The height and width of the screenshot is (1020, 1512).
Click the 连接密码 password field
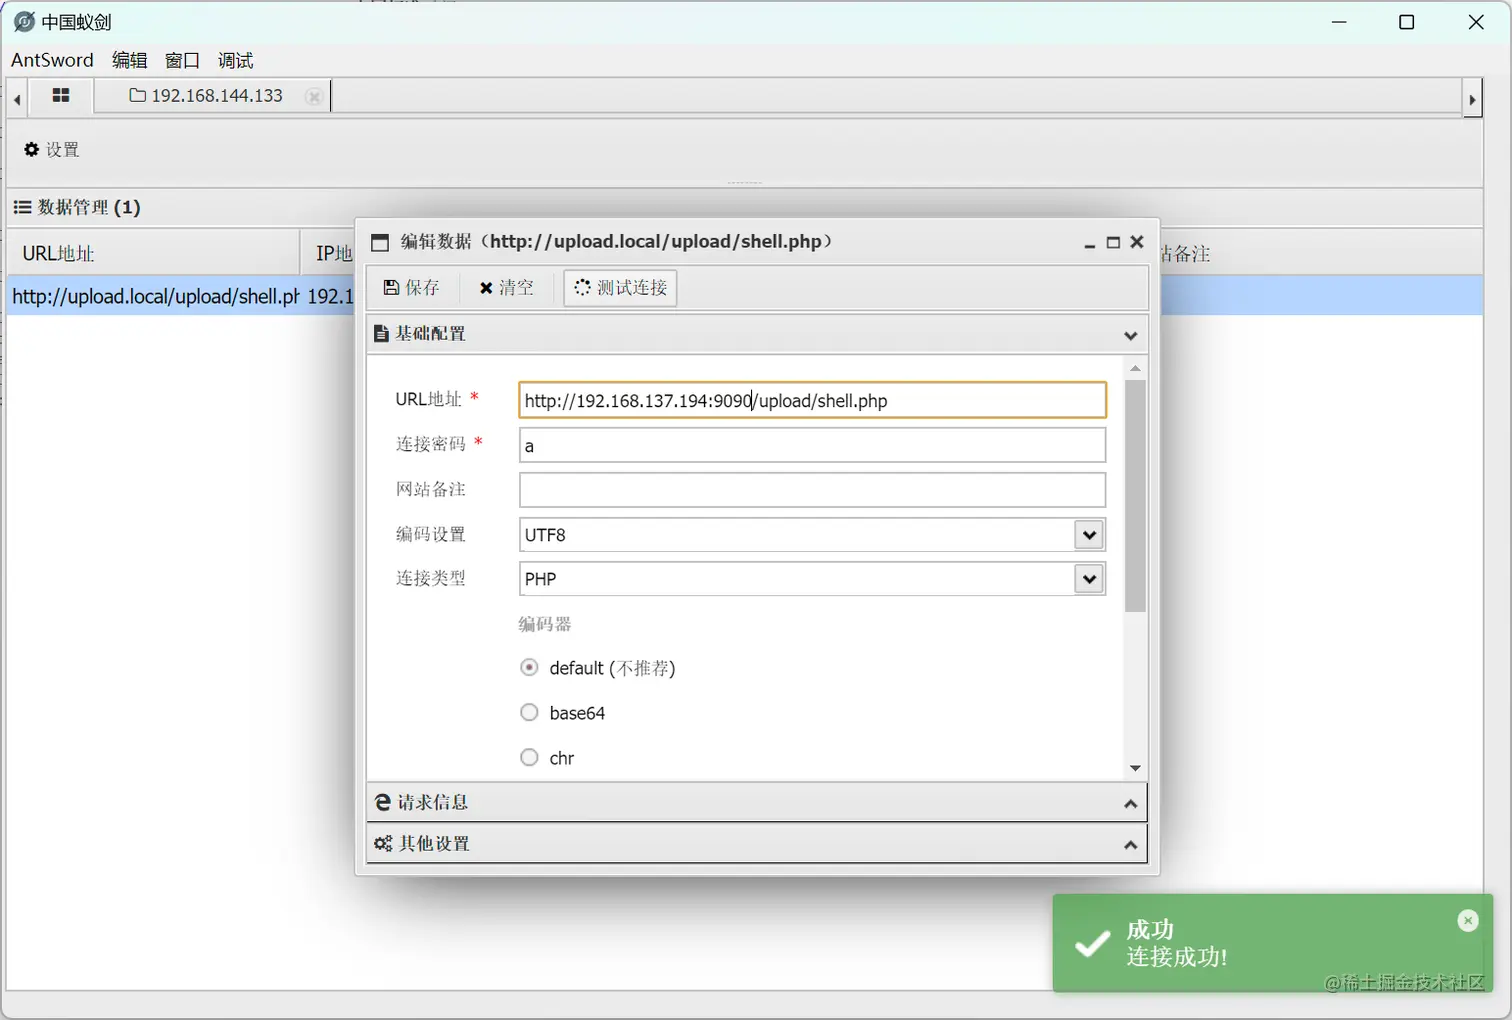[x=812, y=445]
